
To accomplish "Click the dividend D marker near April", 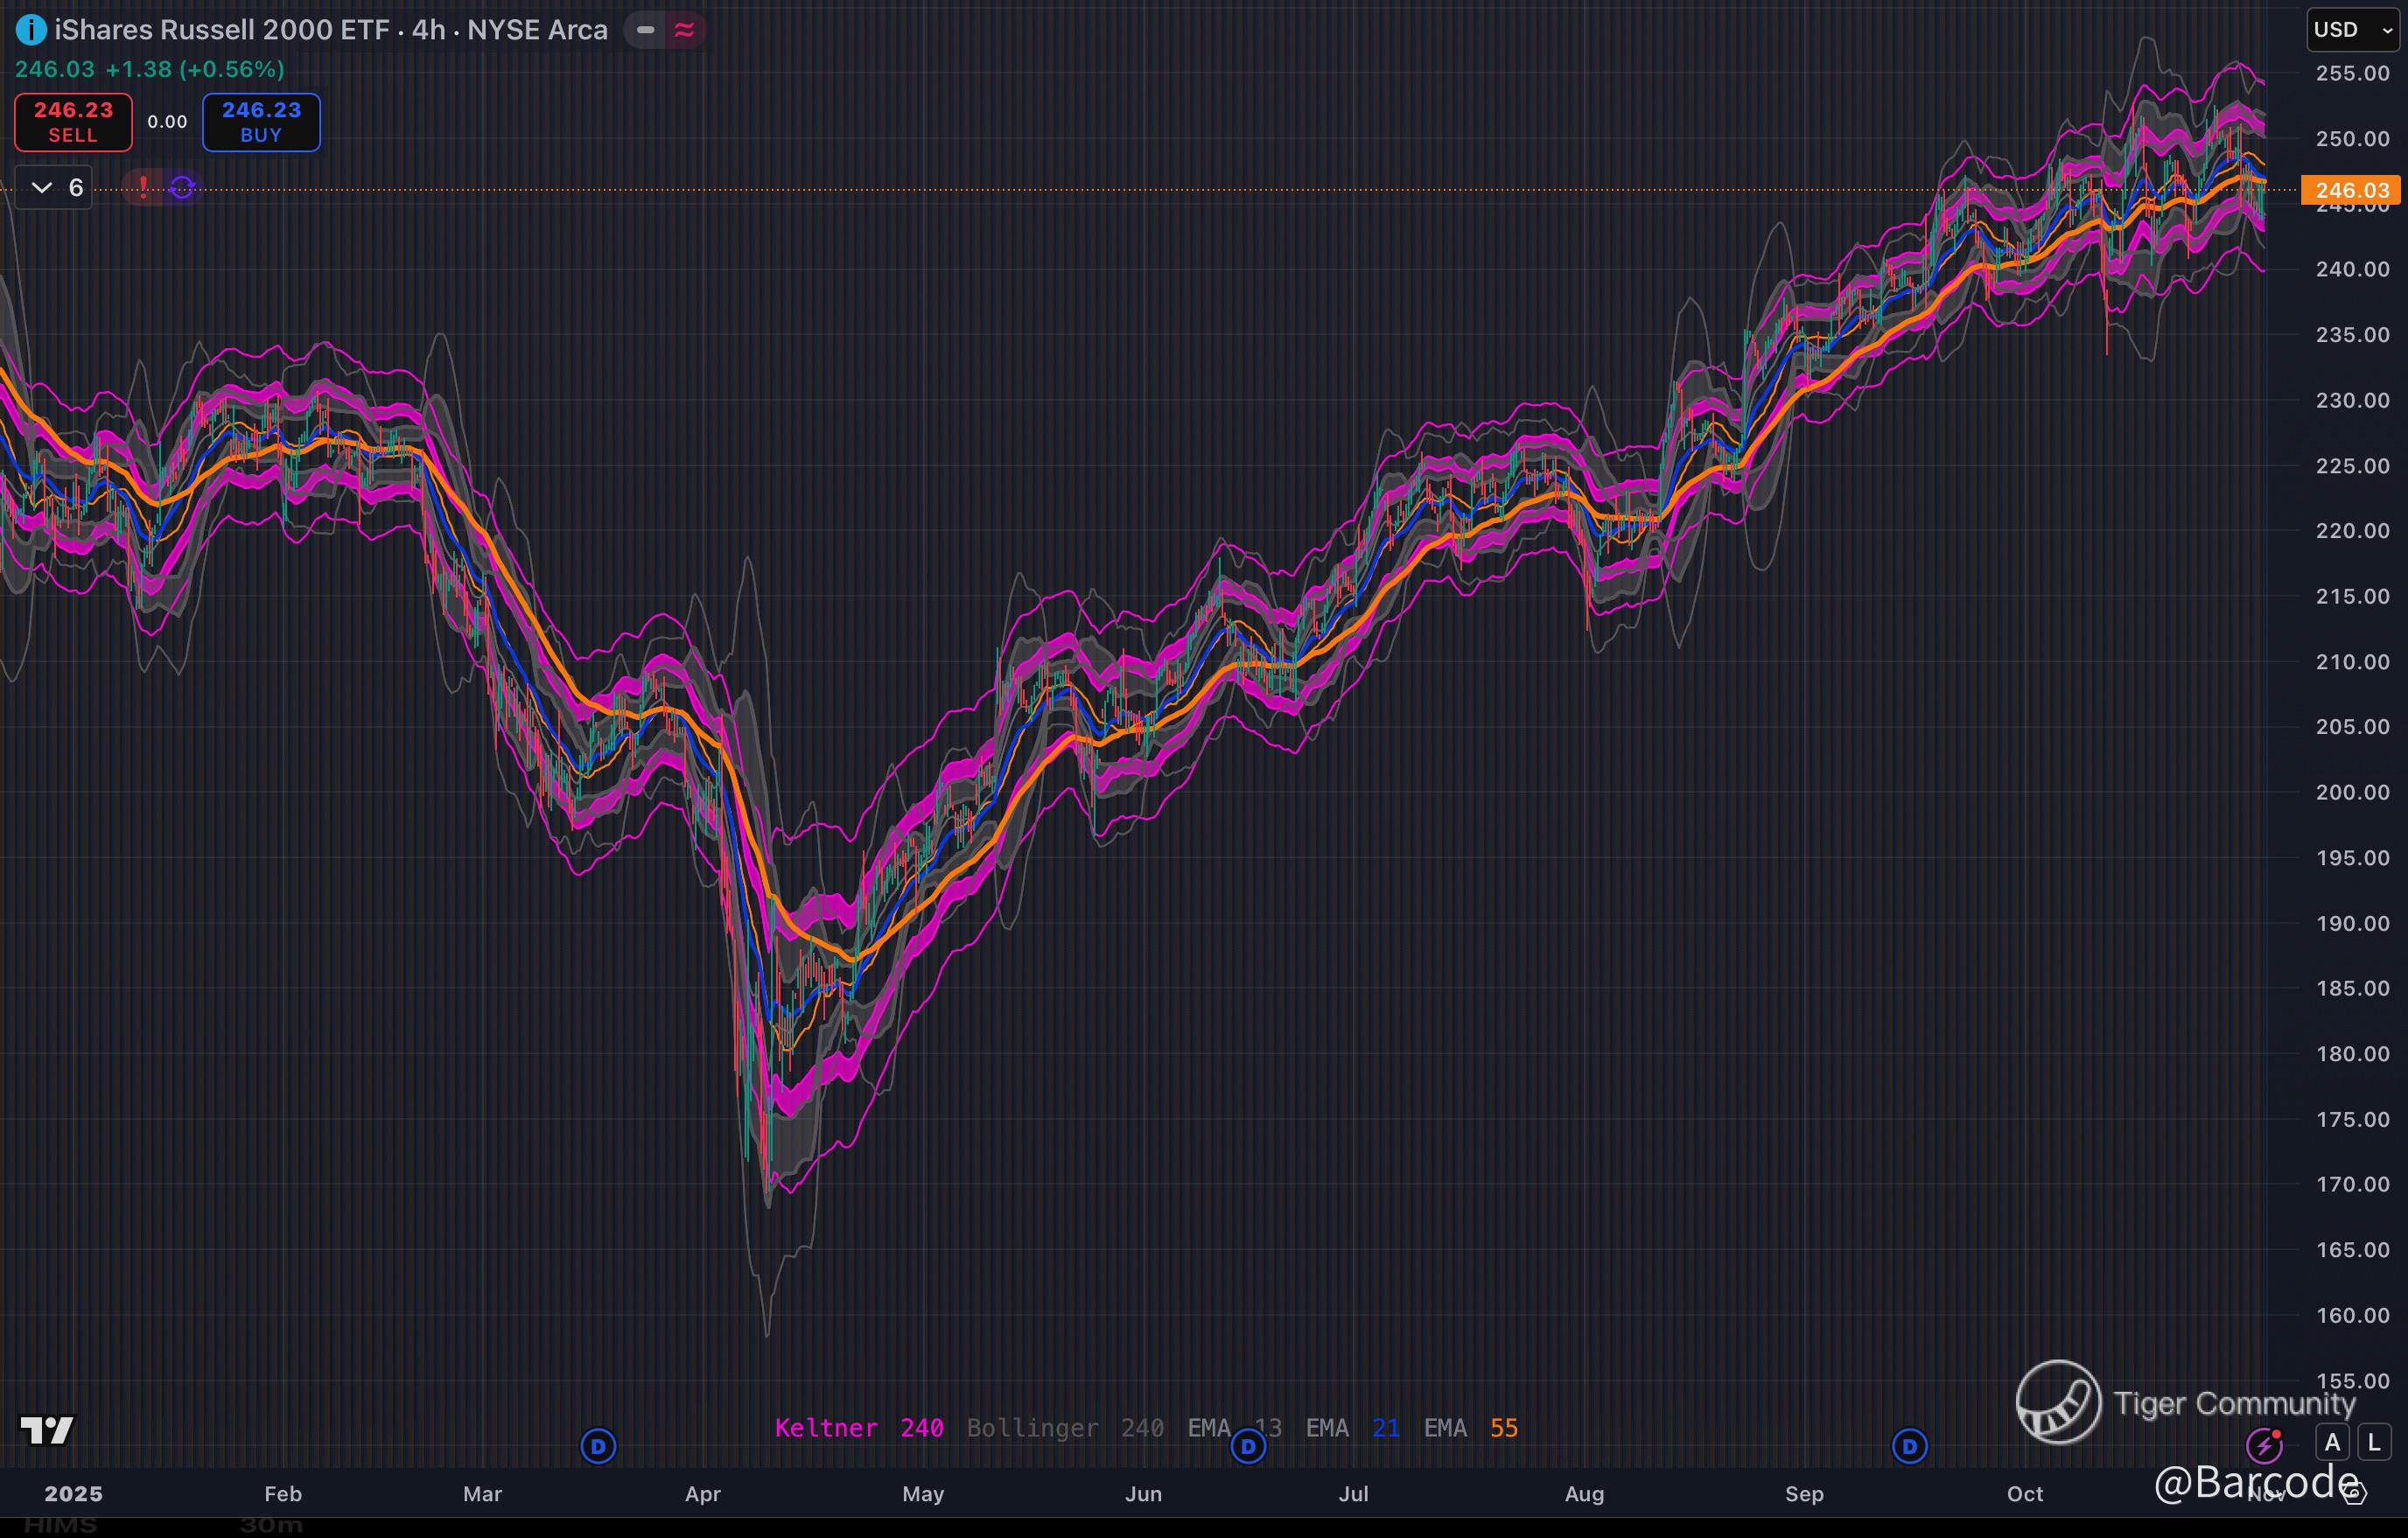I will 598,1446.
